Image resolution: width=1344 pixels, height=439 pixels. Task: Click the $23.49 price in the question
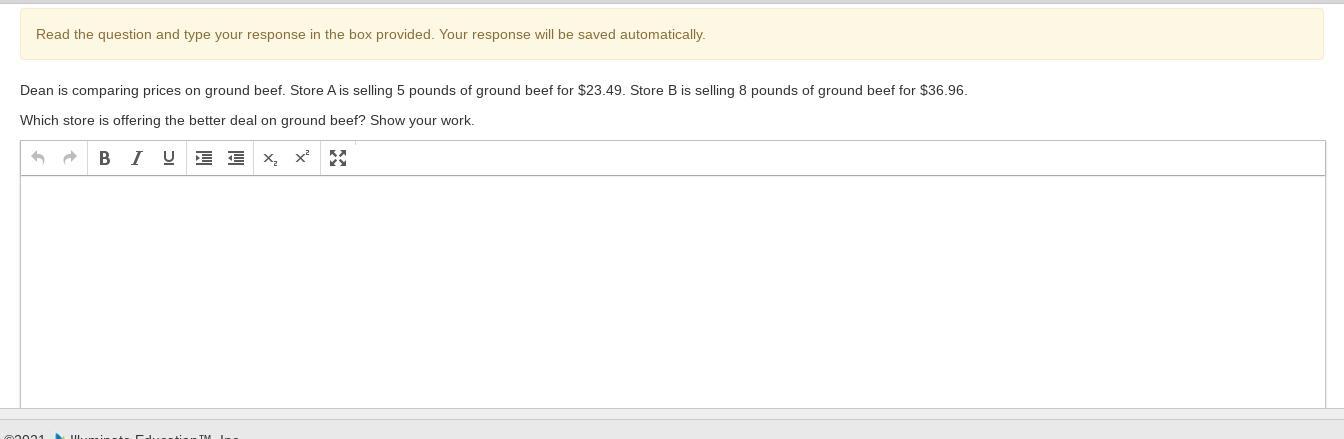click(x=600, y=90)
